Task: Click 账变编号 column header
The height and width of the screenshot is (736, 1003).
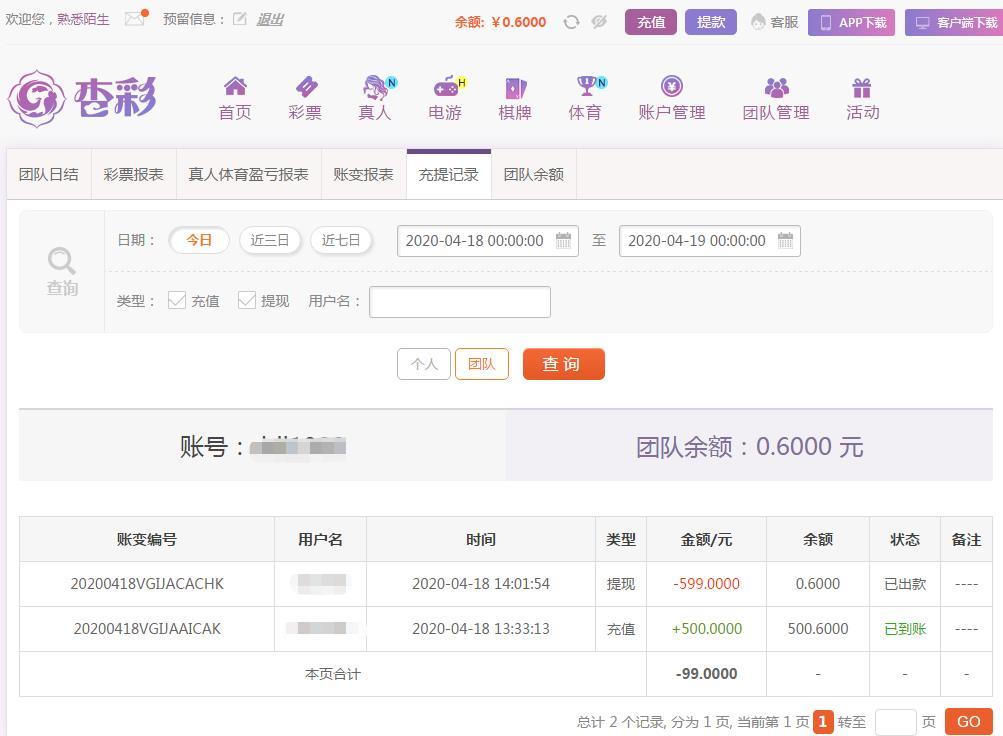Action: [x=147, y=540]
